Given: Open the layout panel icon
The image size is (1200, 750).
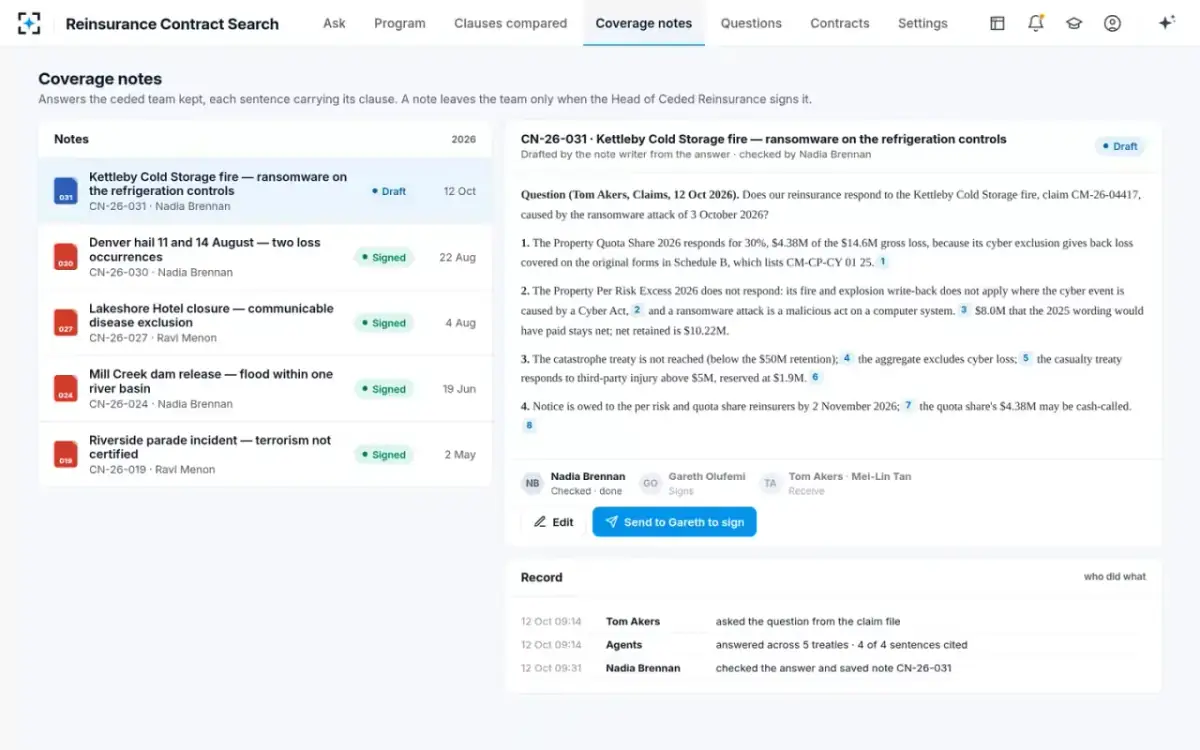Looking at the screenshot, I should (x=997, y=23).
